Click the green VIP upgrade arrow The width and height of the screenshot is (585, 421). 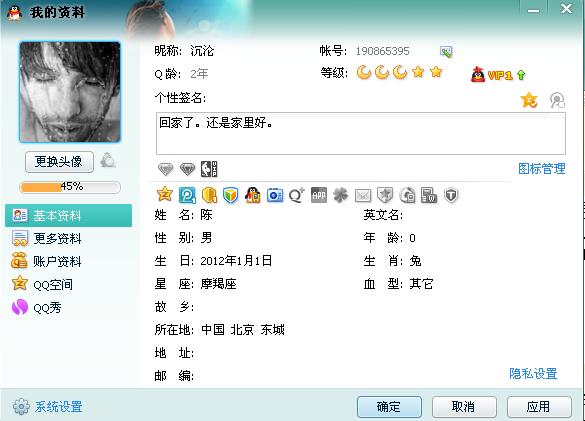click(x=521, y=75)
